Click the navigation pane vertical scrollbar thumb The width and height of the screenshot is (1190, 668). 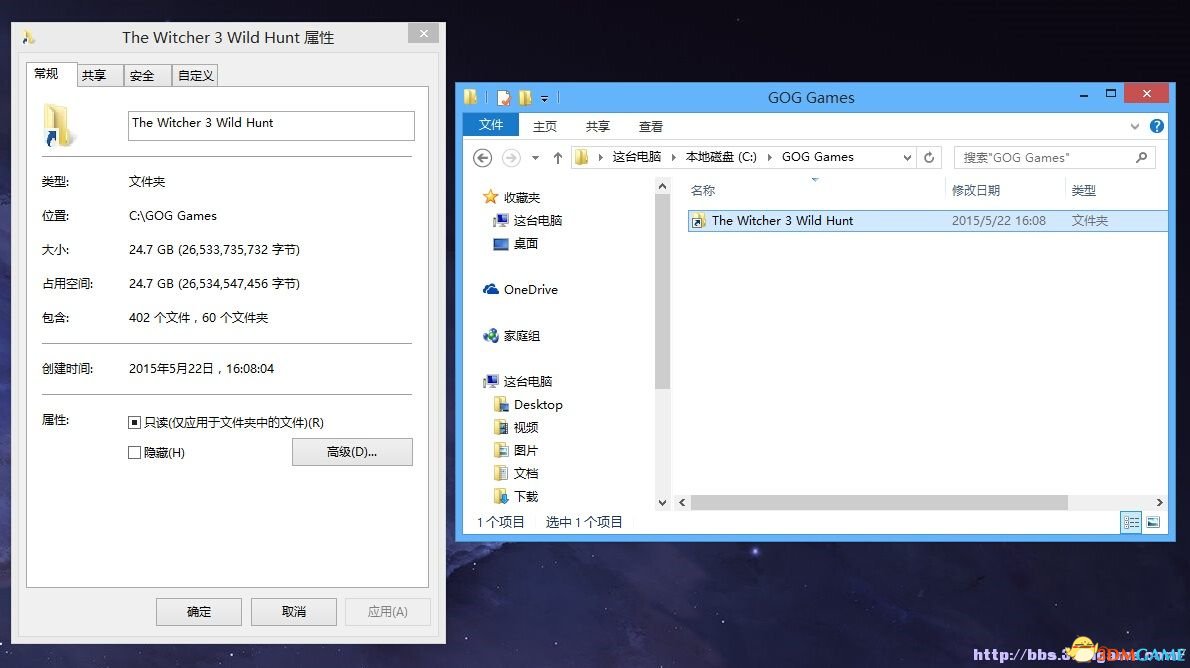[663, 291]
